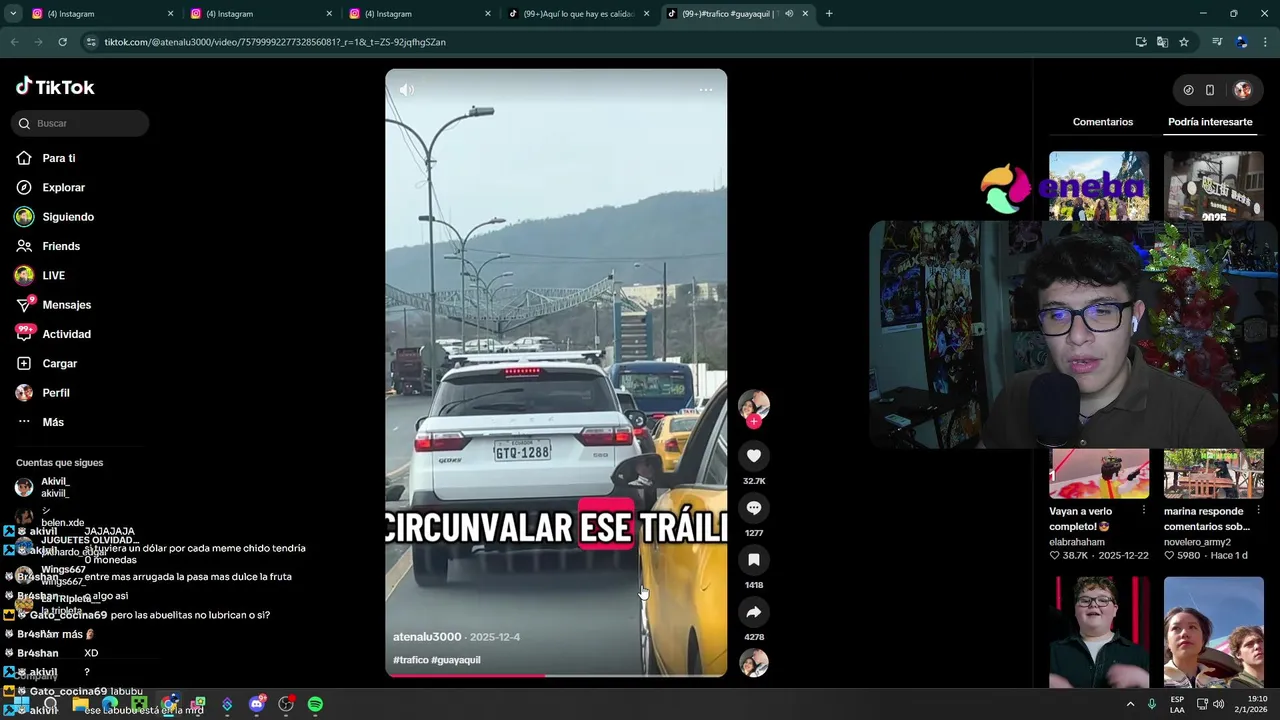Image resolution: width=1280 pixels, height=720 pixels.
Task: Open the video creator's avatar
Action: coord(754,404)
